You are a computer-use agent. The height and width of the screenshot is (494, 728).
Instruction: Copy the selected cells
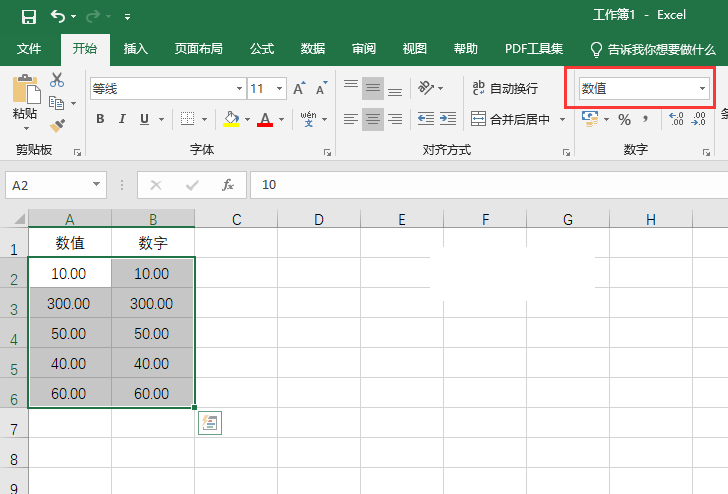57,103
